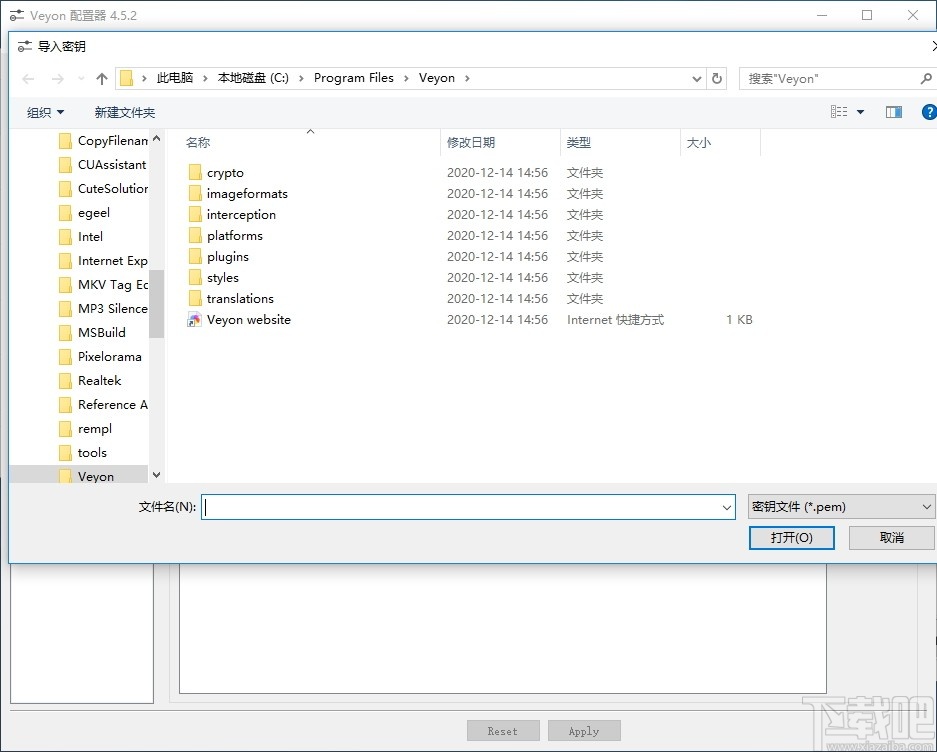This screenshot has width=937, height=752.
Task: Select the styles folder icon
Action: (195, 277)
